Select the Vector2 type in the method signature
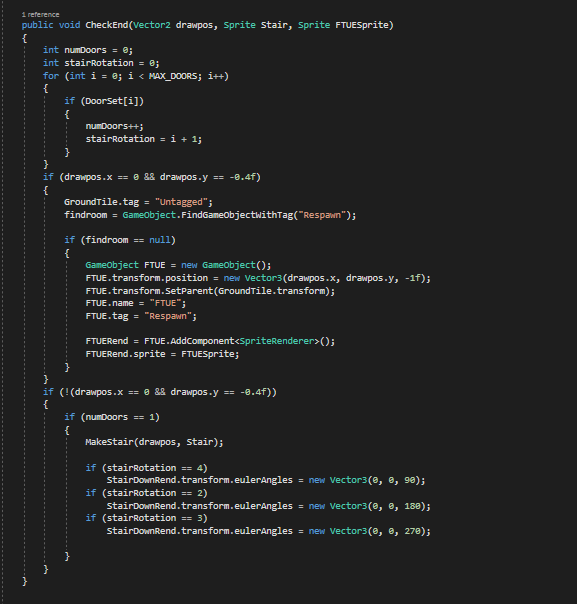This screenshot has width=577, height=604. tap(152, 25)
